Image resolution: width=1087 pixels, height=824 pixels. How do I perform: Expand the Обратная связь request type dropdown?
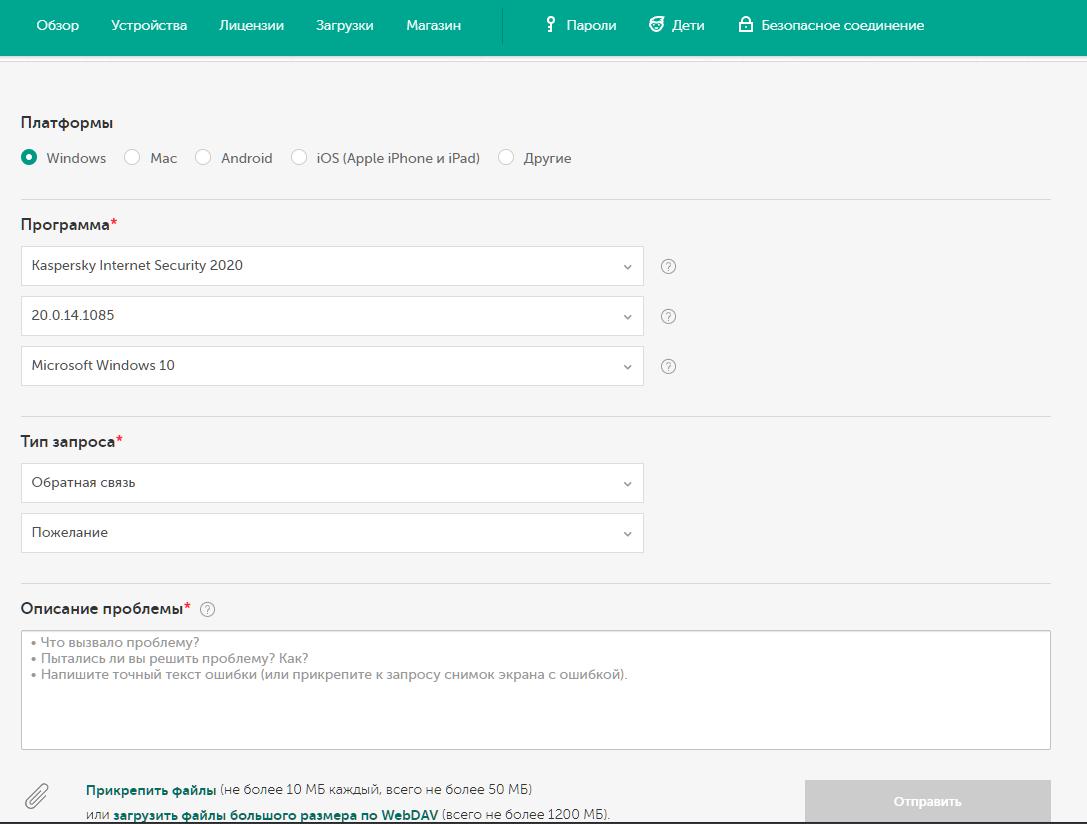tap(332, 483)
